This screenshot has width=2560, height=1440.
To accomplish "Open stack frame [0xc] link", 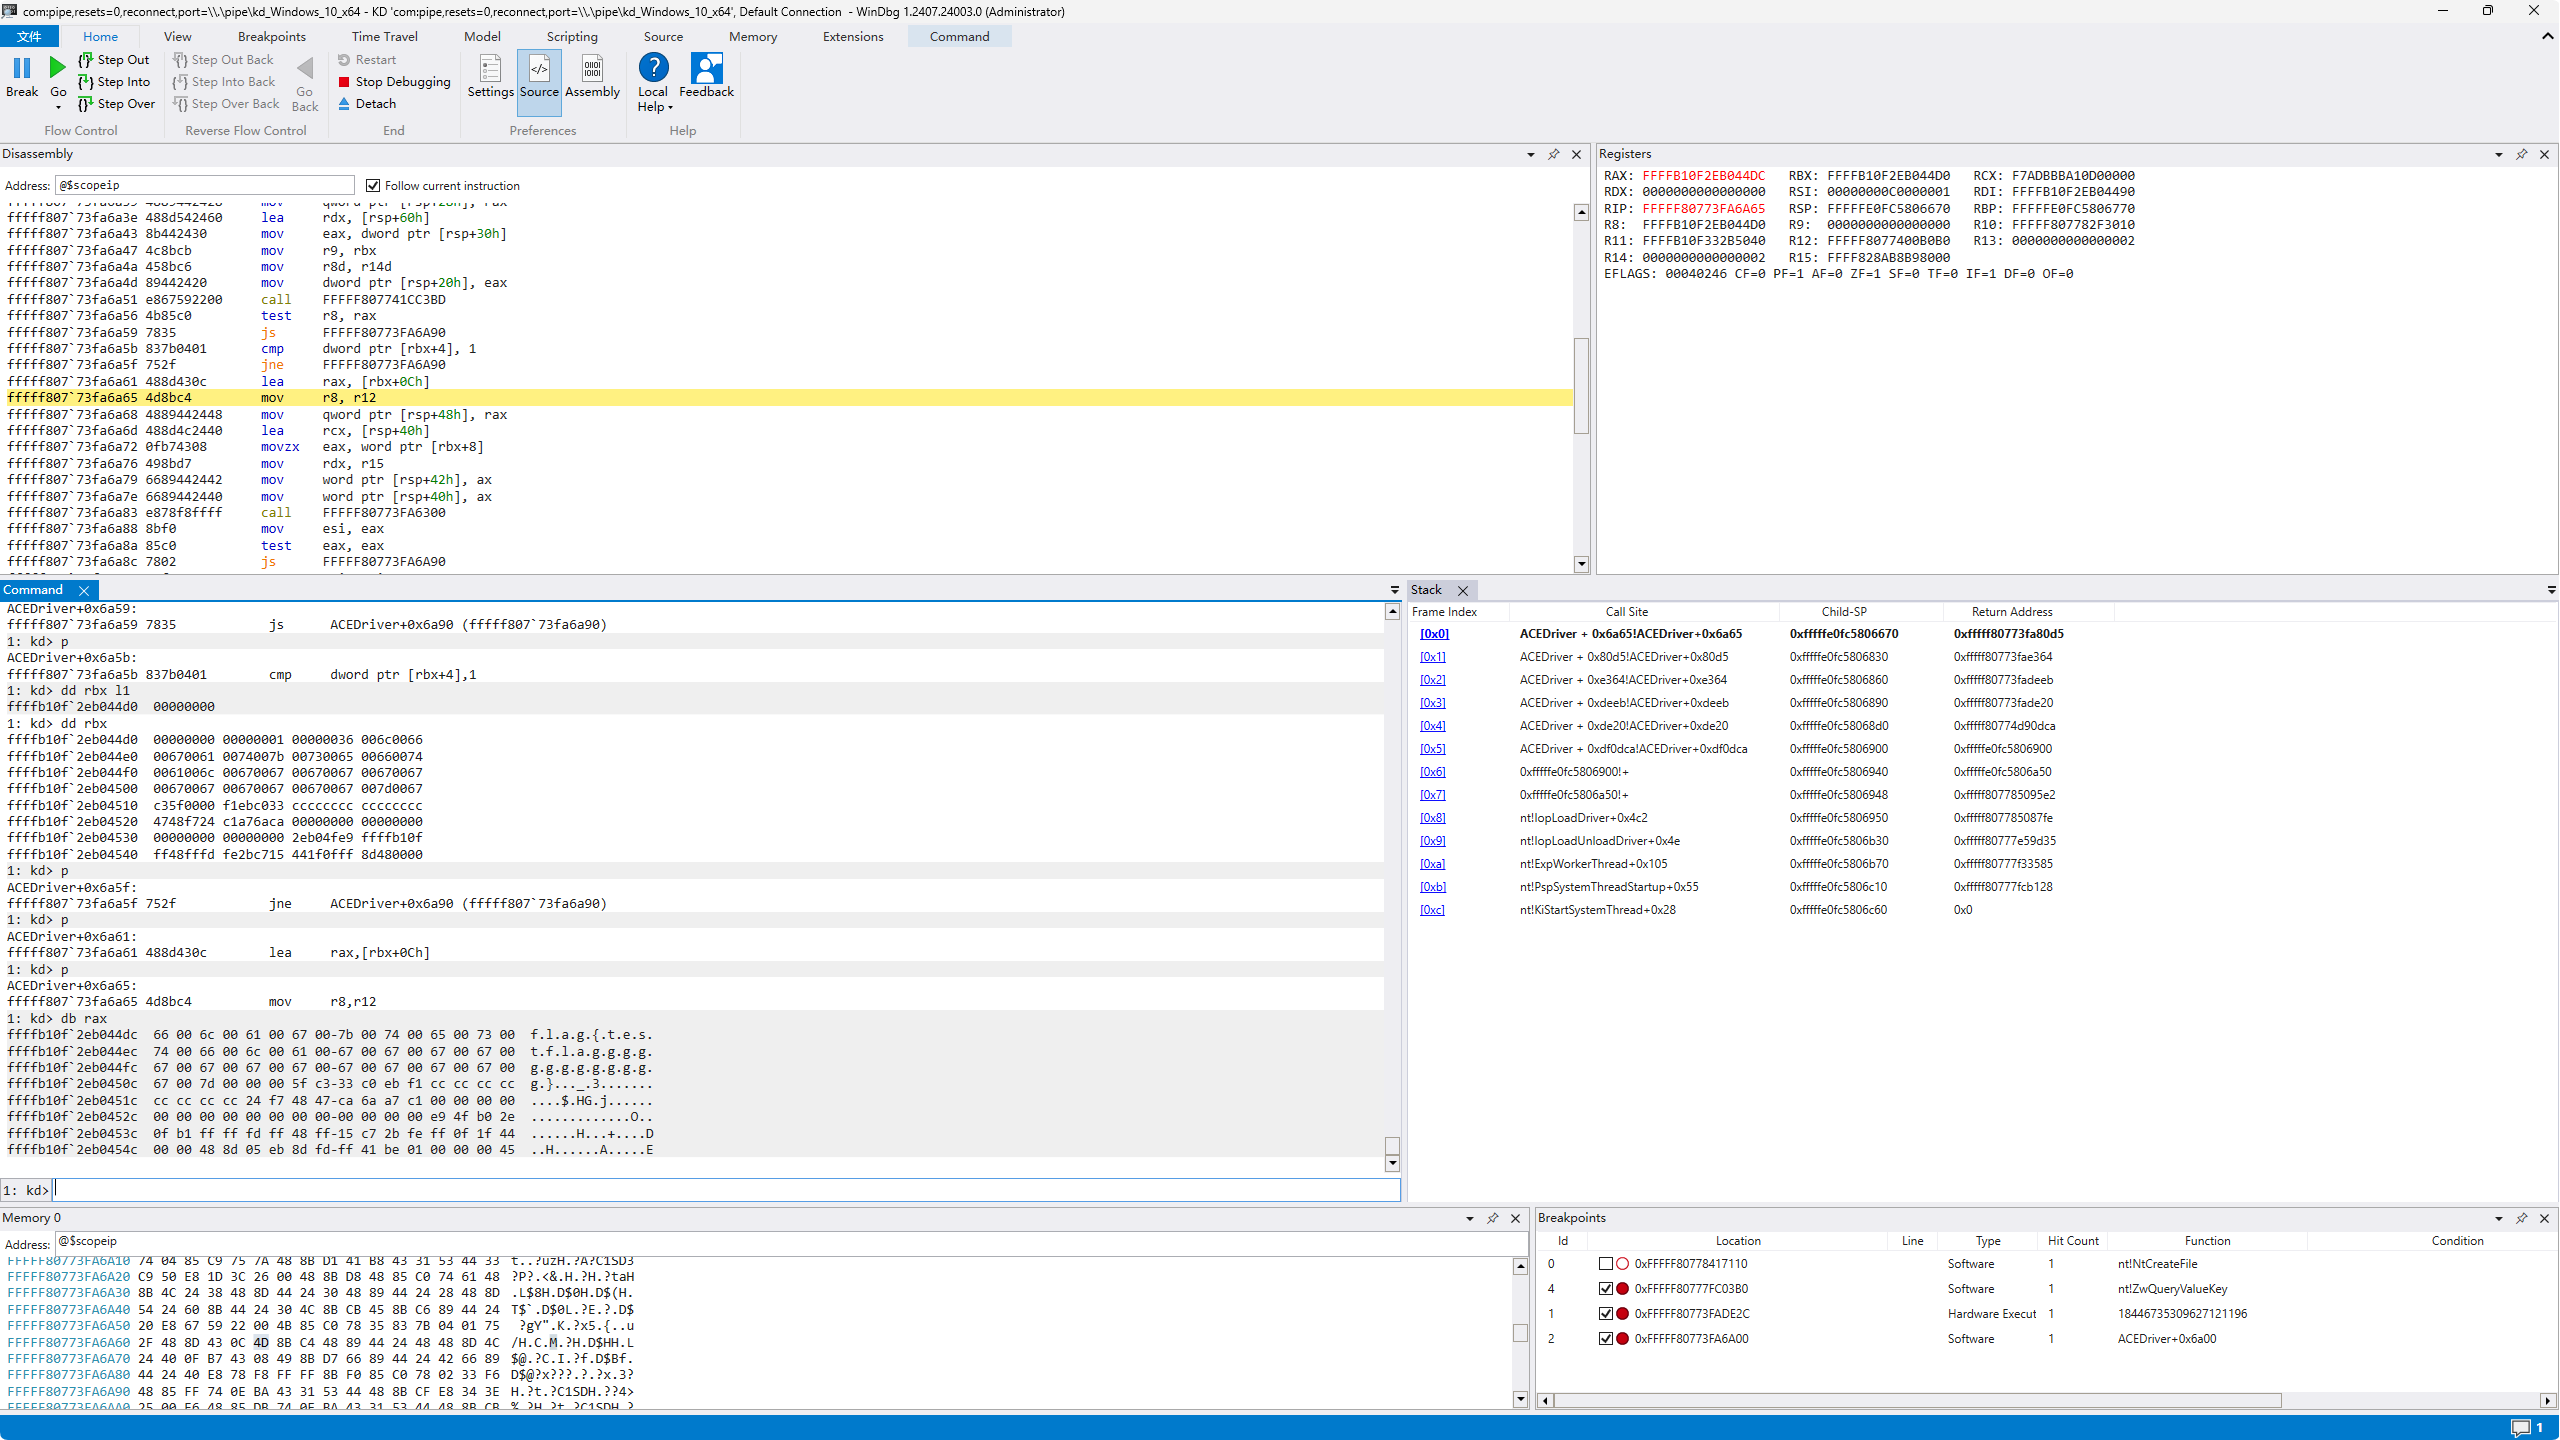I will (1432, 910).
